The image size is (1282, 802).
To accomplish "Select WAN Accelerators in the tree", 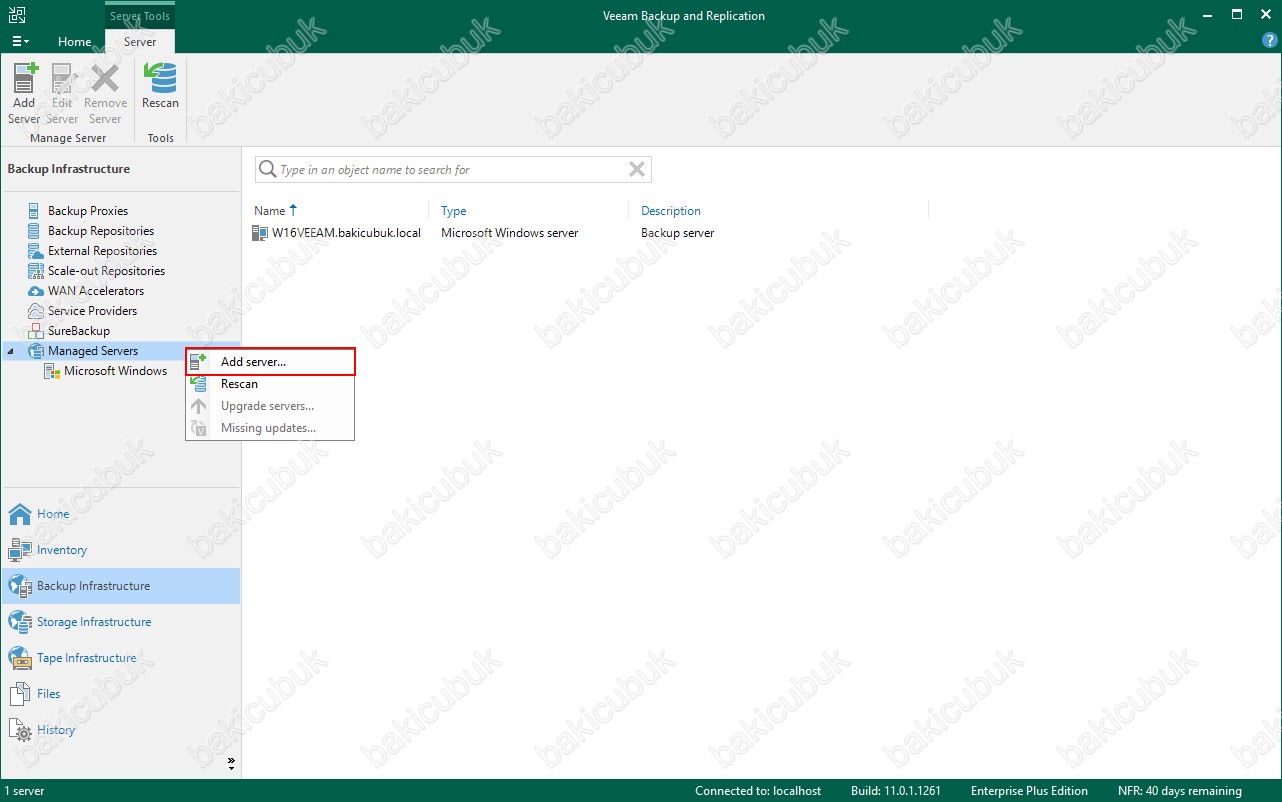I will (96, 291).
